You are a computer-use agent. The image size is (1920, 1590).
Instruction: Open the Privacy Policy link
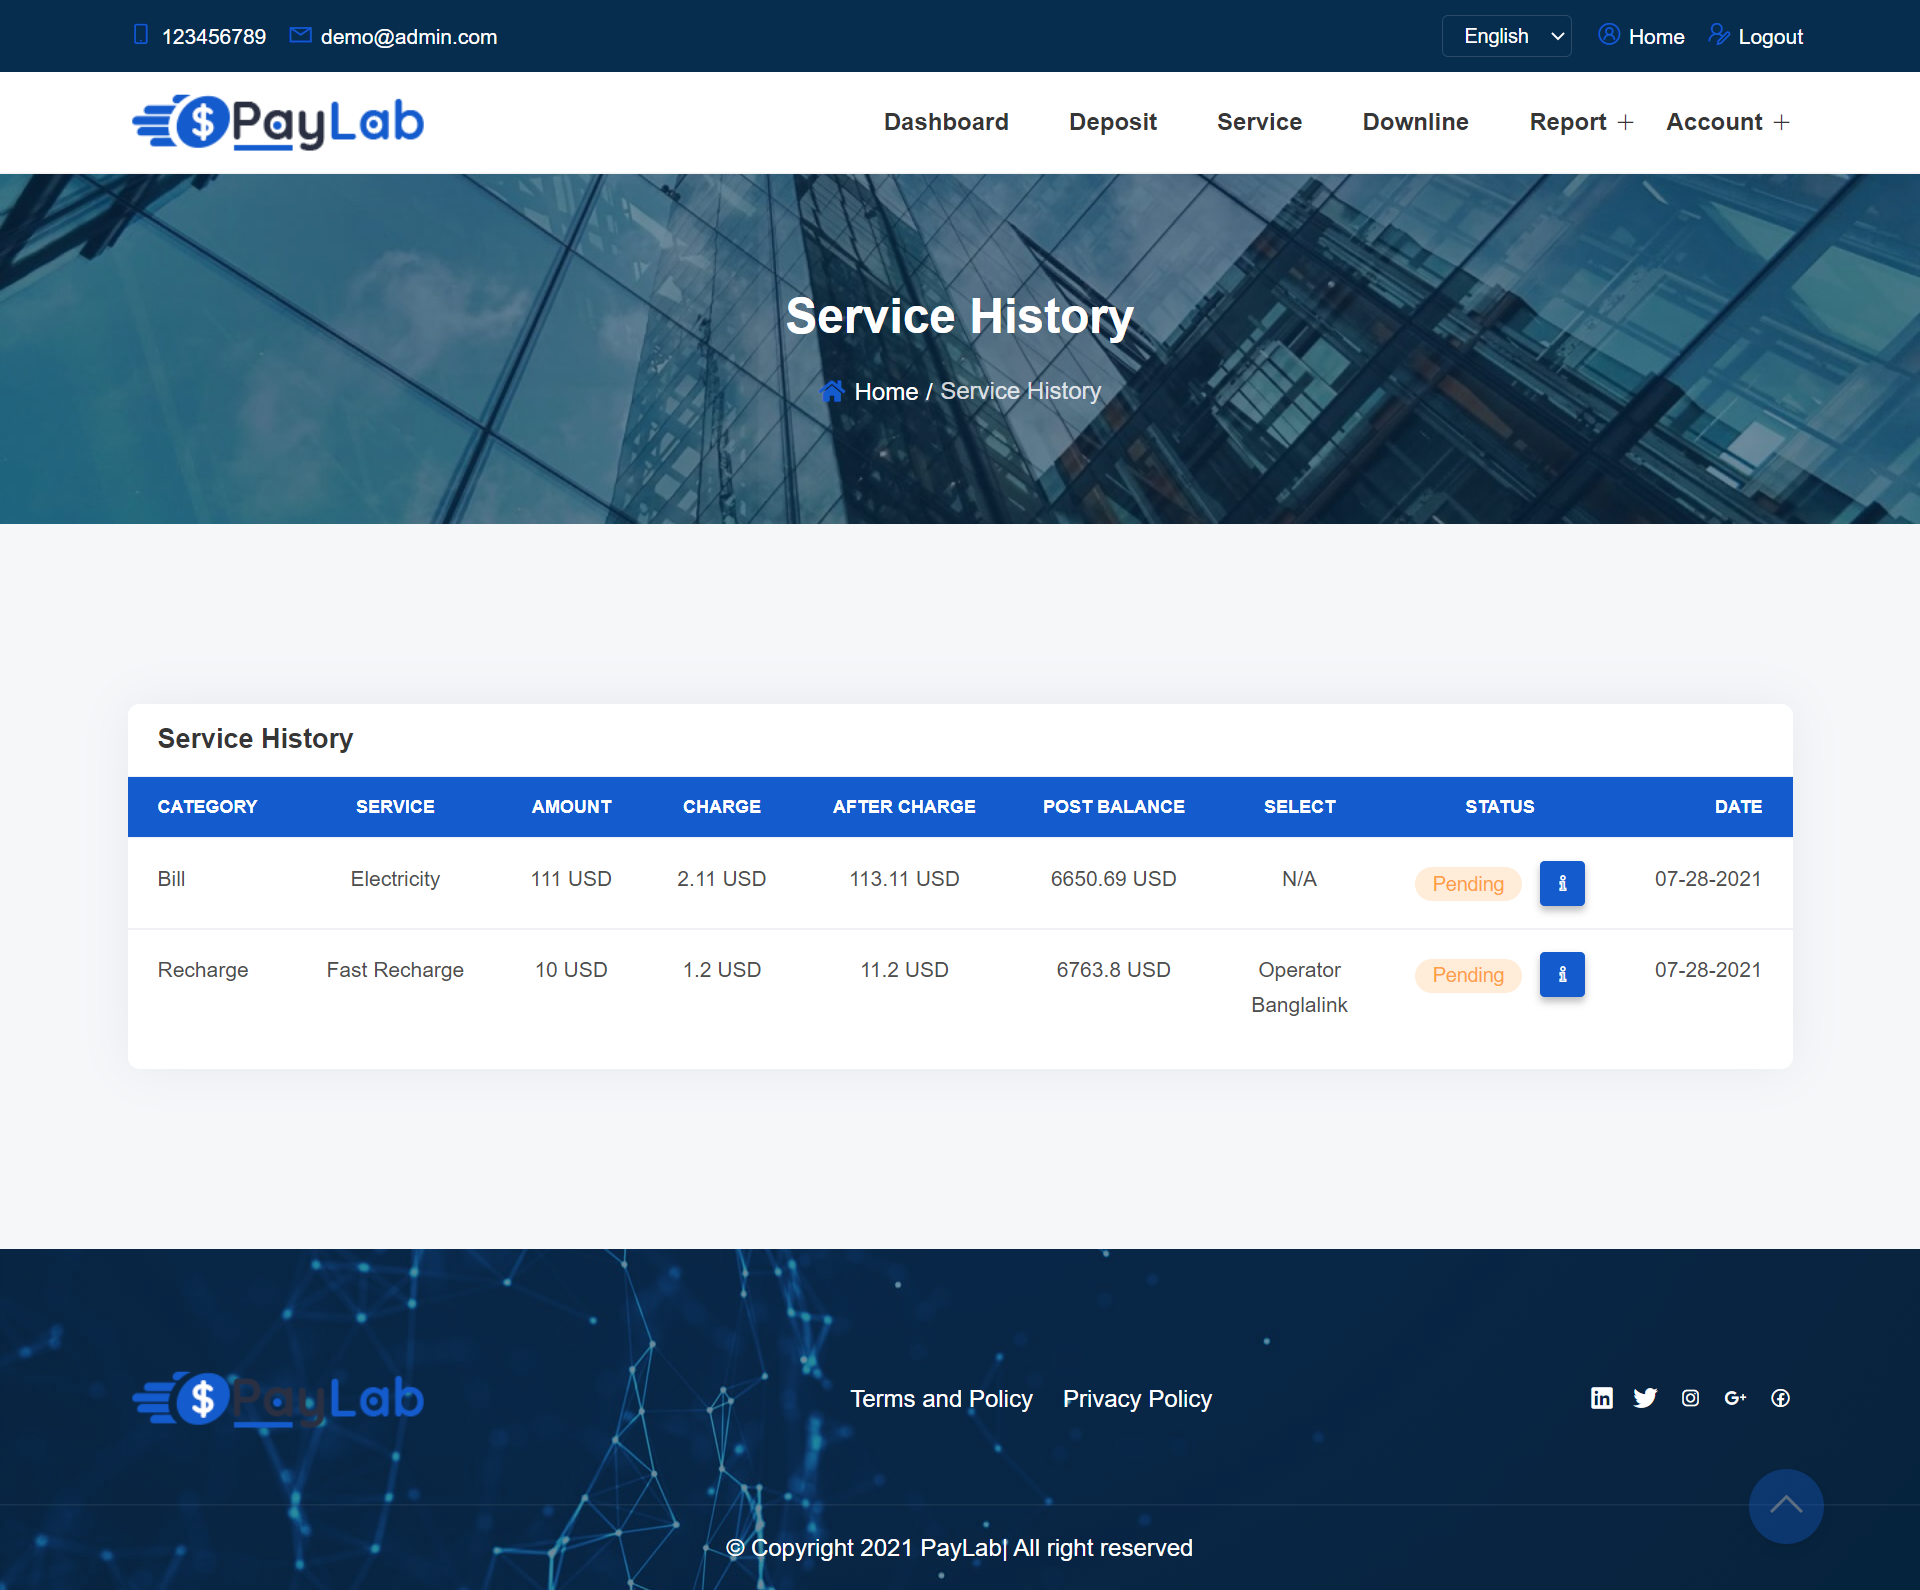click(1137, 1399)
